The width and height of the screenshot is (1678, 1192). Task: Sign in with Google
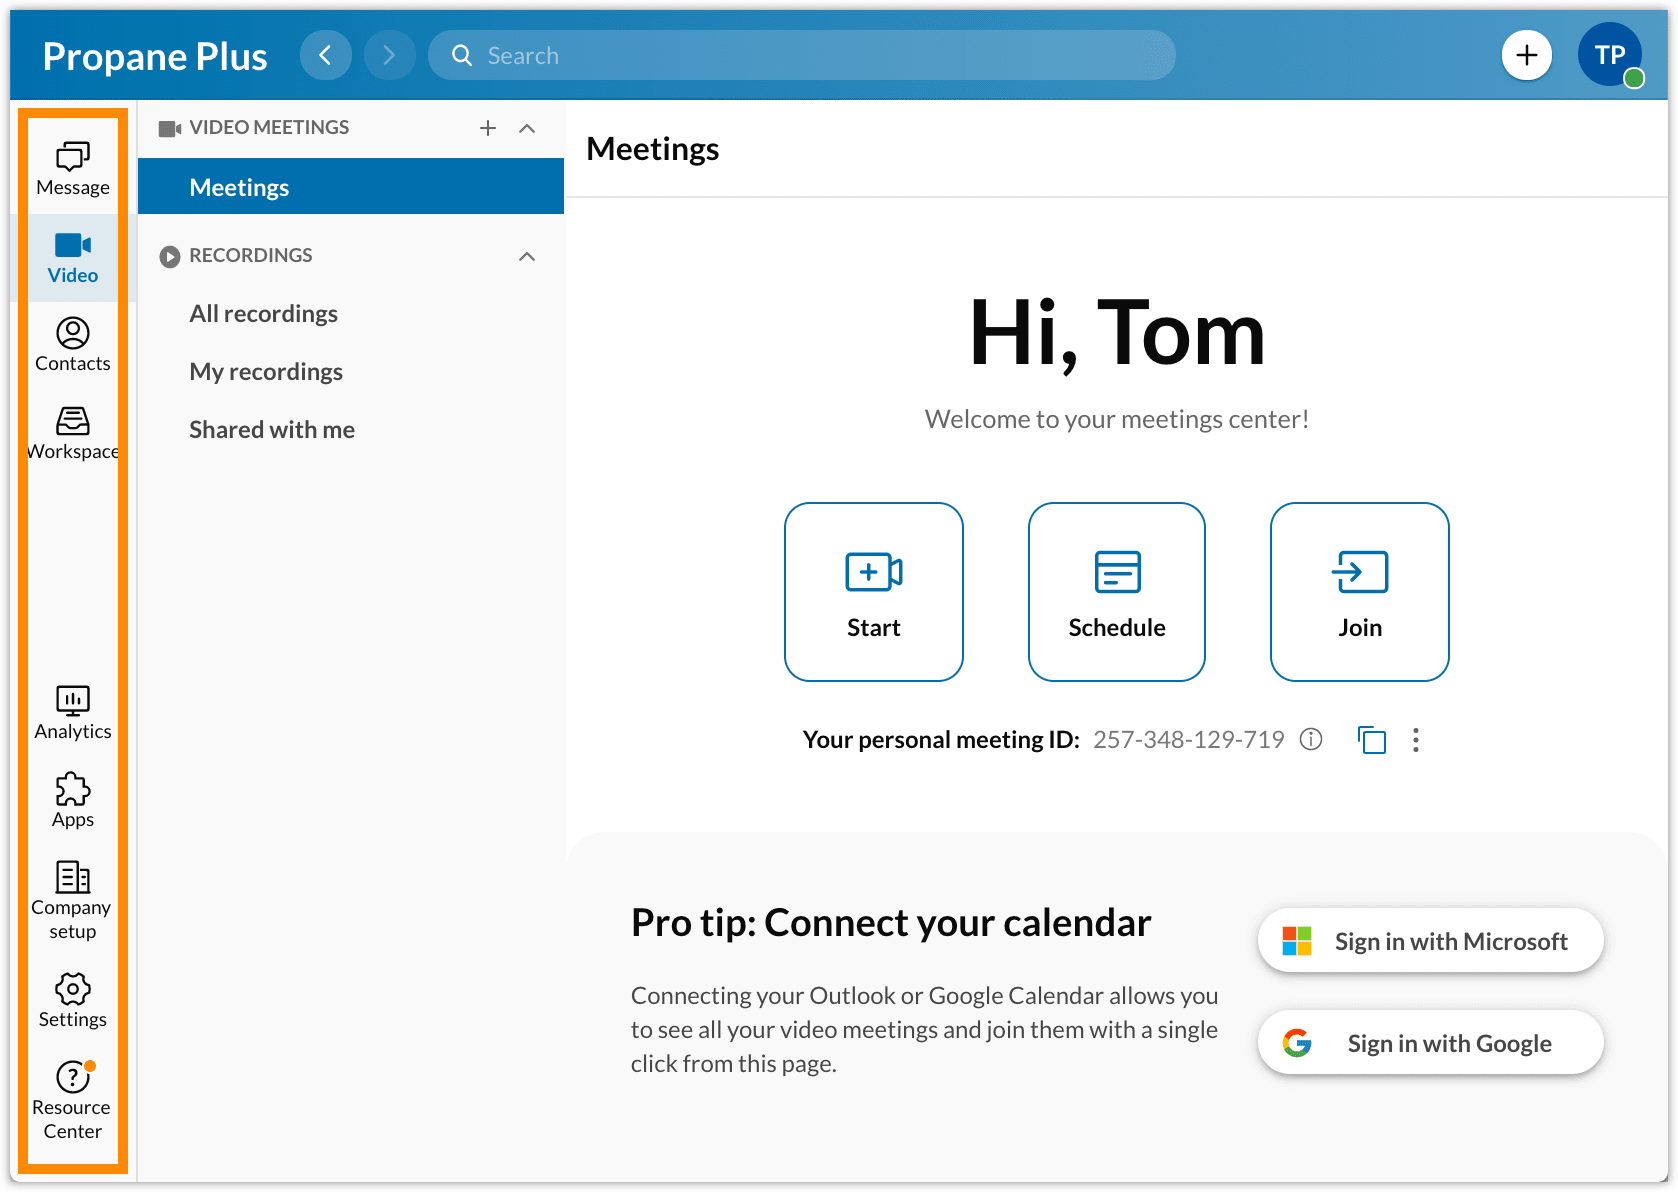(1430, 1042)
